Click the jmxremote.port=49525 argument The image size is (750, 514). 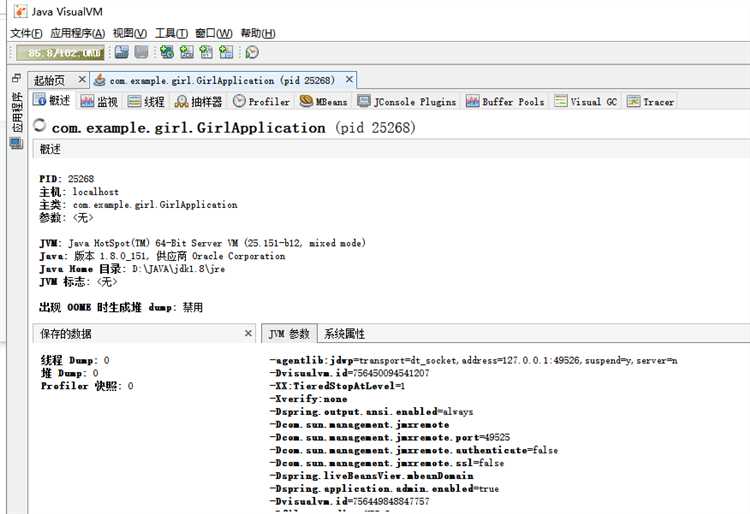click(389, 437)
